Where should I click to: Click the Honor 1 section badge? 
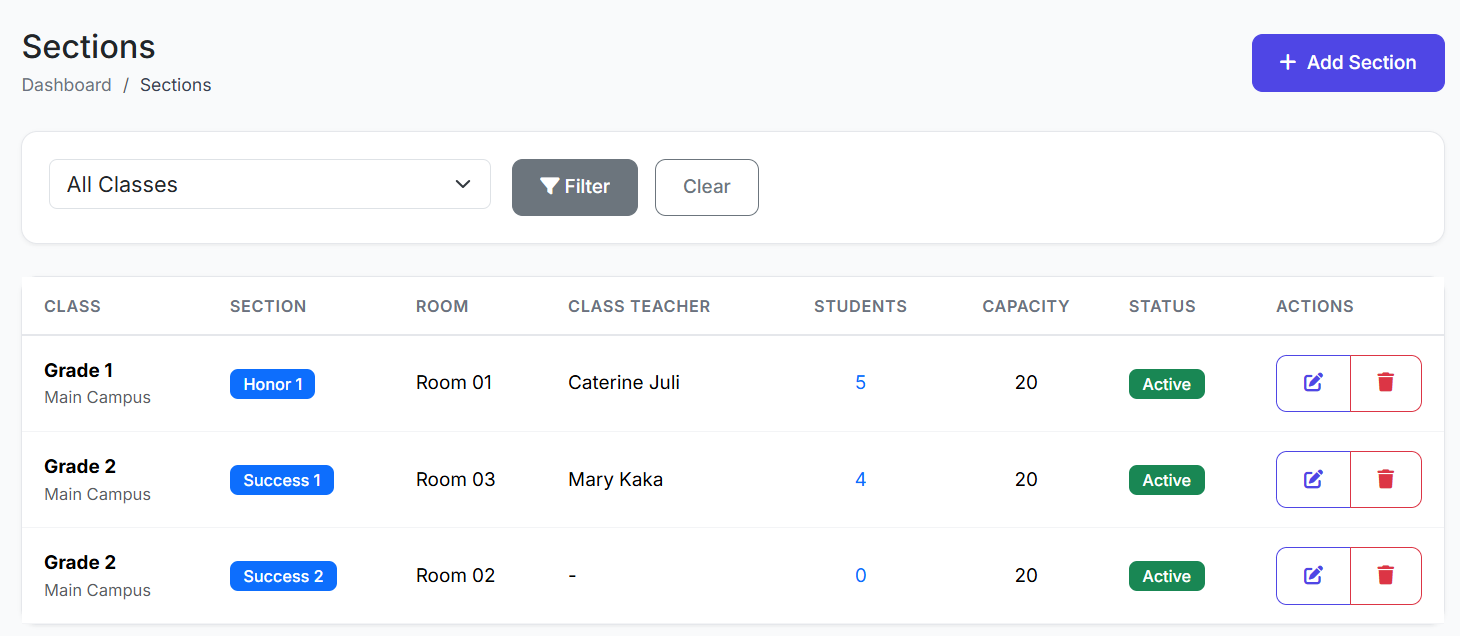[x=272, y=384]
